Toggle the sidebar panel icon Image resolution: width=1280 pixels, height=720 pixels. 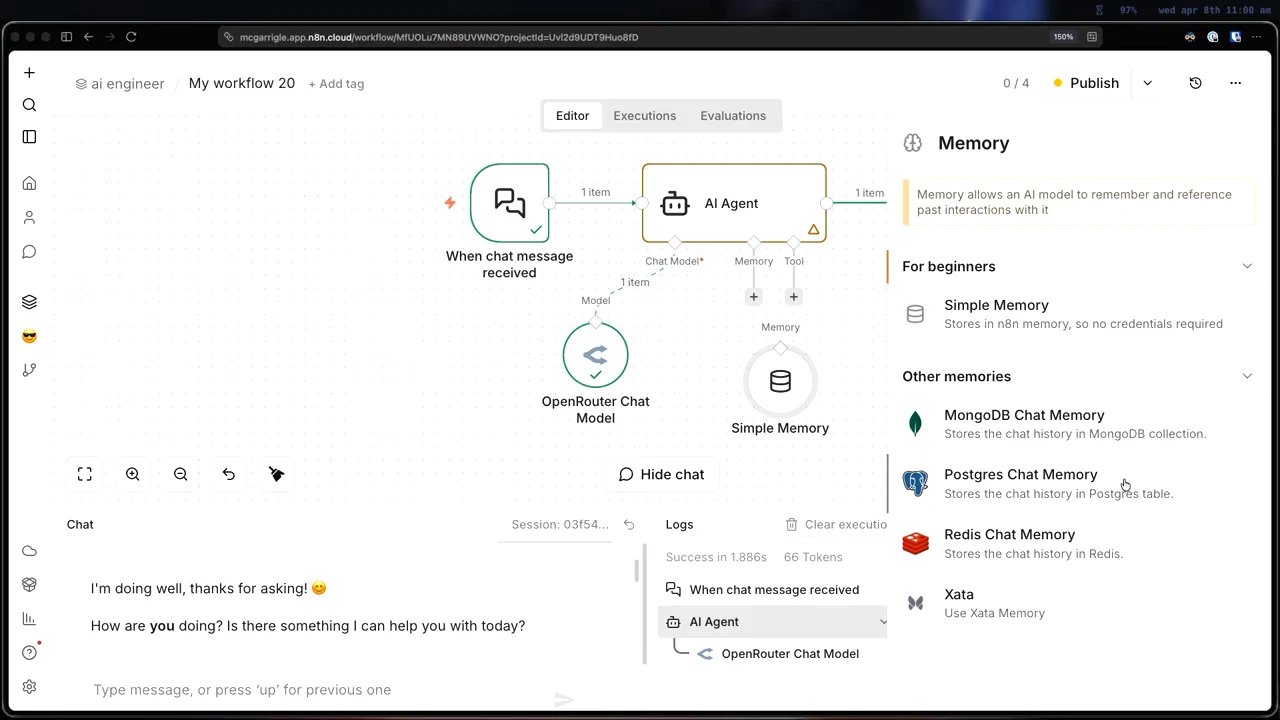click(29, 137)
